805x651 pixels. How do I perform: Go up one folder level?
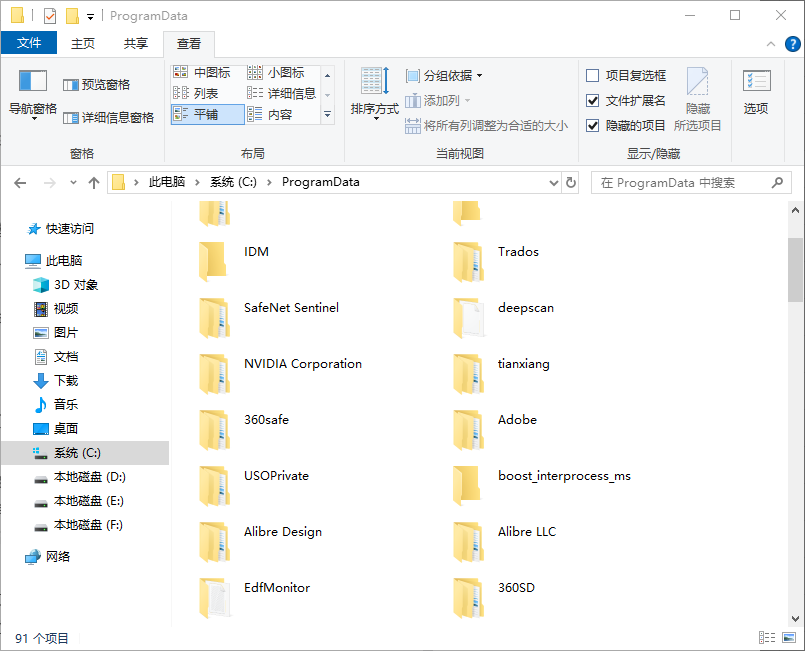point(93,183)
